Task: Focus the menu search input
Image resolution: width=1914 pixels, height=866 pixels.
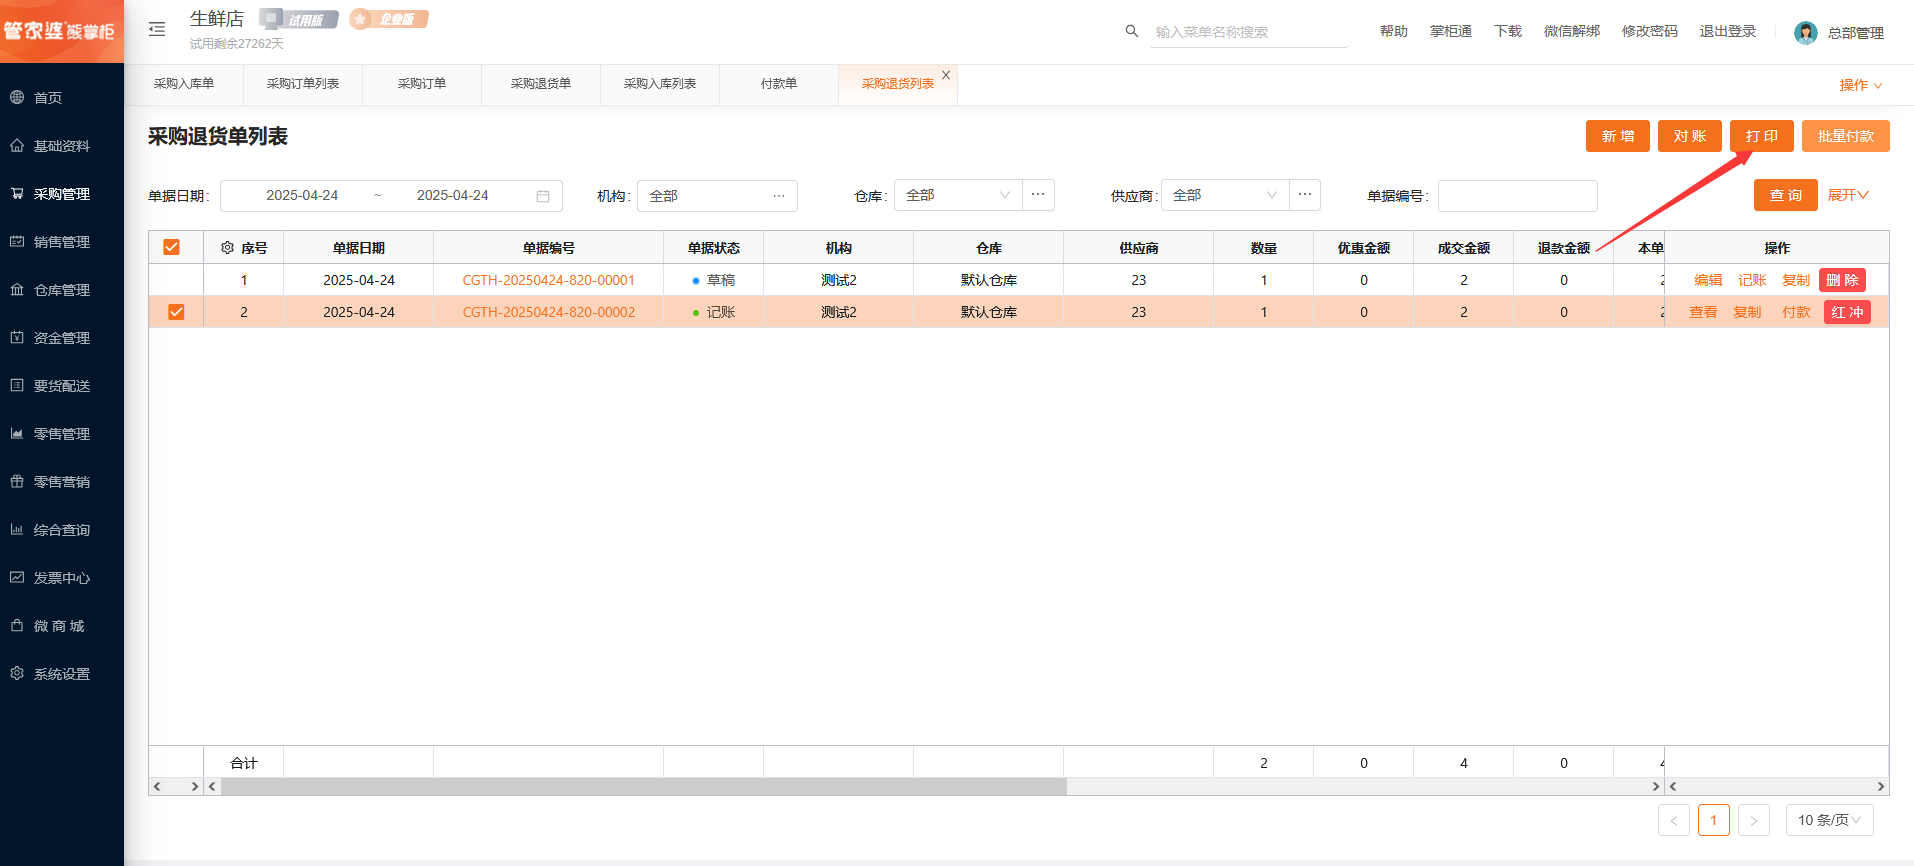Action: coord(1249,32)
